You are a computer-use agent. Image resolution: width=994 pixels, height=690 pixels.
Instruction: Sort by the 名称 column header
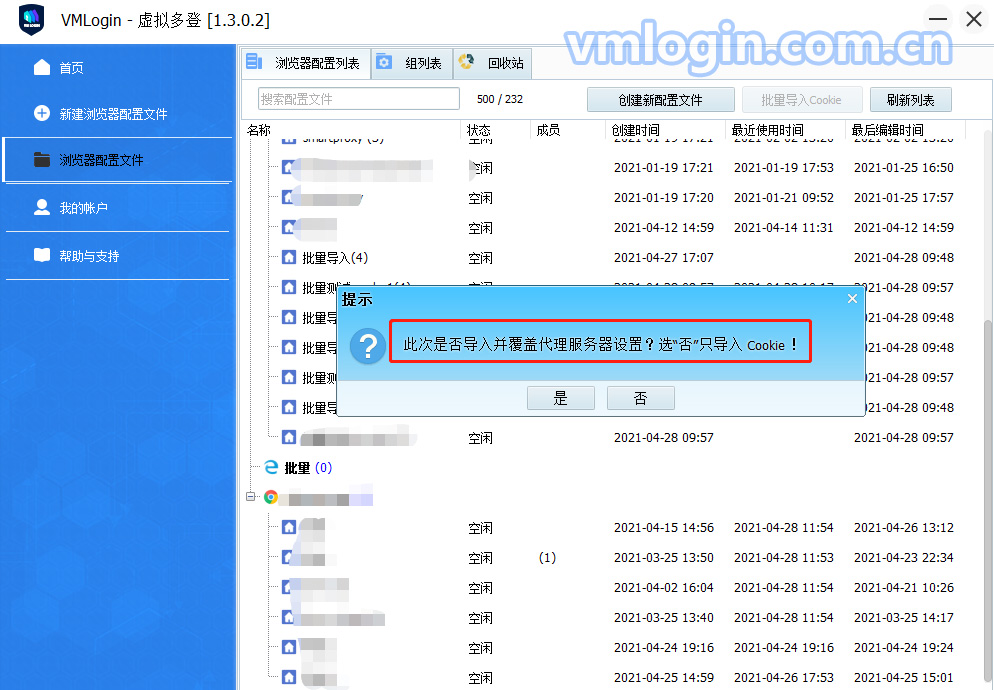pyautogui.click(x=259, y=130)
